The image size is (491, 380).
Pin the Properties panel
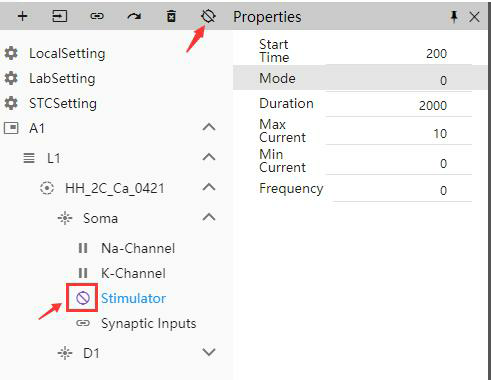tap(454, 16)
